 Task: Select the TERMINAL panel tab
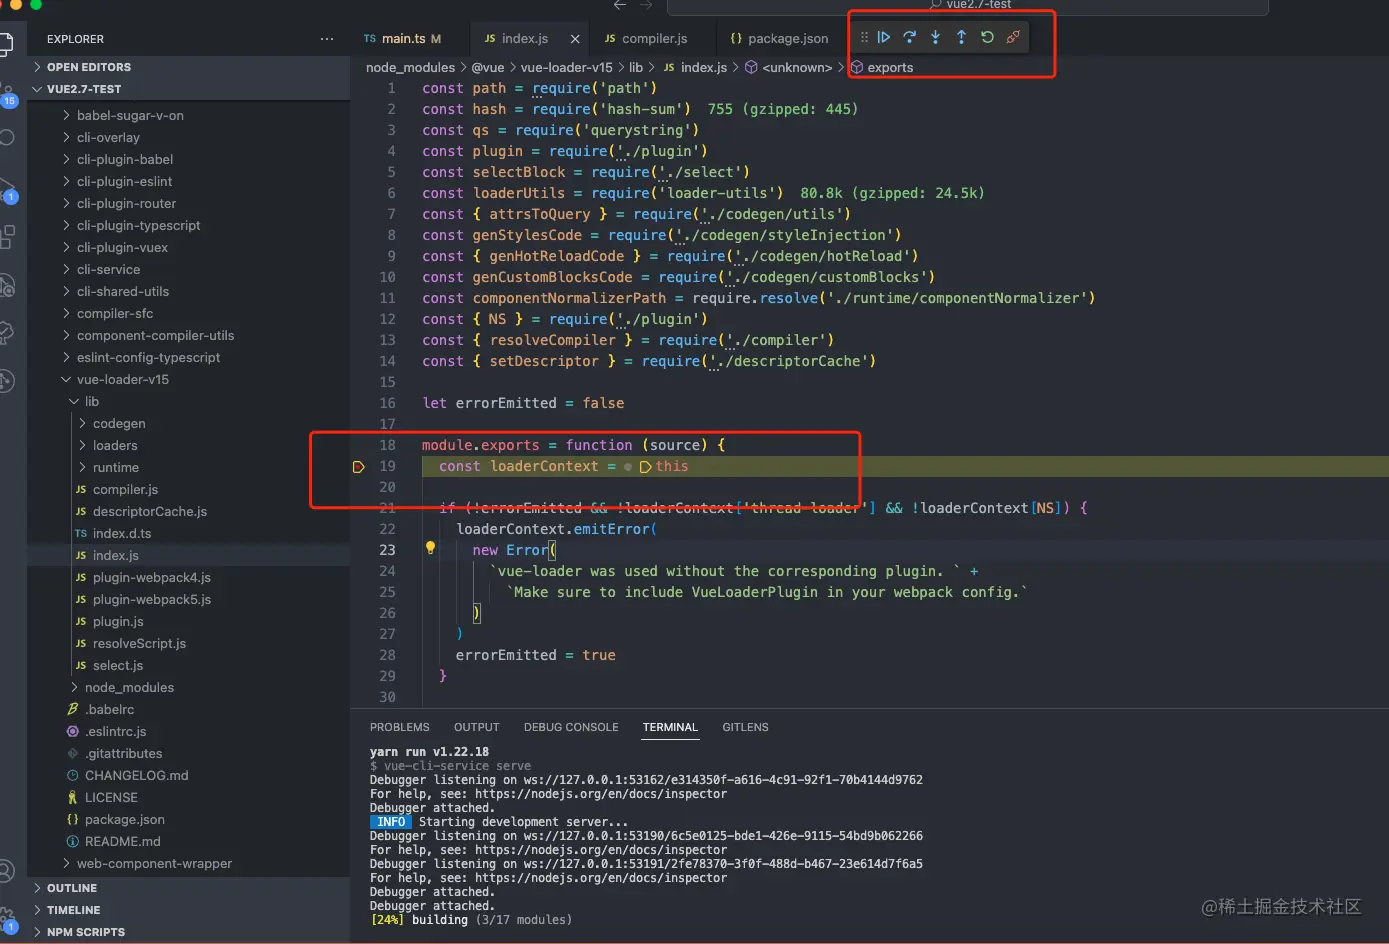point(670,727)
